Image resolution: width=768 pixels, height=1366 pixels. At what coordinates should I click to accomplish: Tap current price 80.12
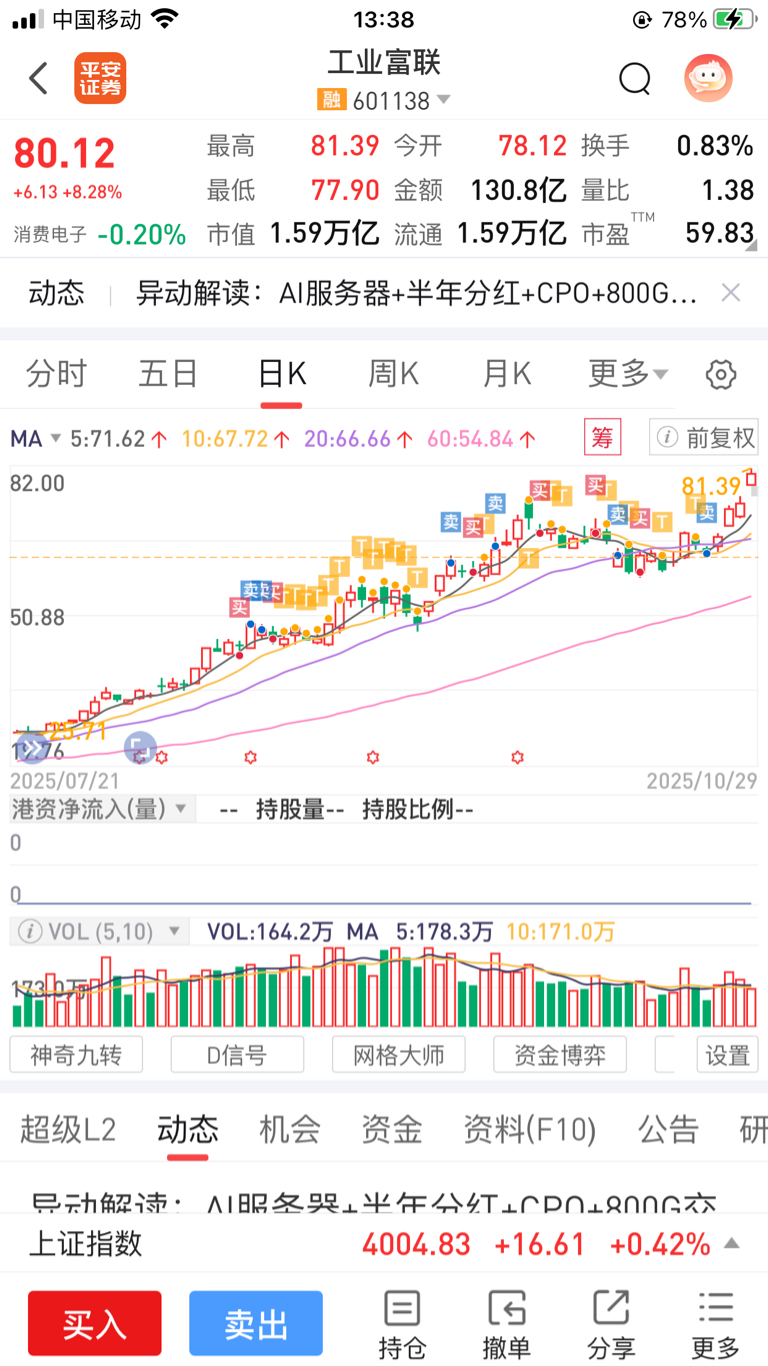[x=64, y=153]
